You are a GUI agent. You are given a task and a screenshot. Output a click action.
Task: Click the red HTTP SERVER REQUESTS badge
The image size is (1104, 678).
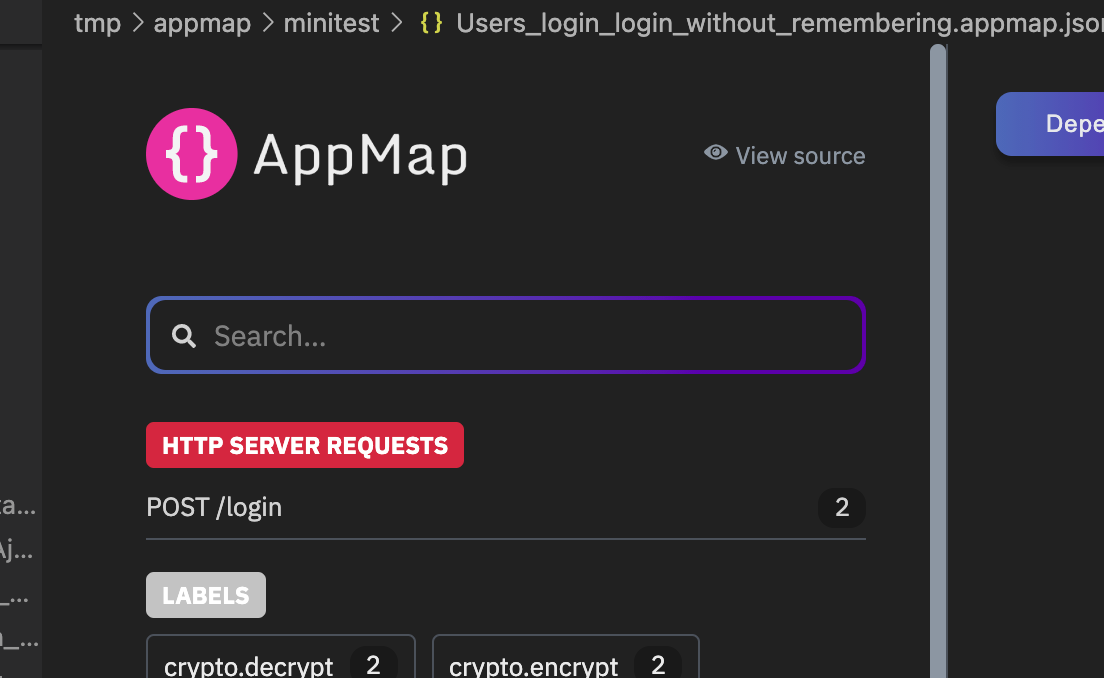pyautogui.click(x=304, y=445)
